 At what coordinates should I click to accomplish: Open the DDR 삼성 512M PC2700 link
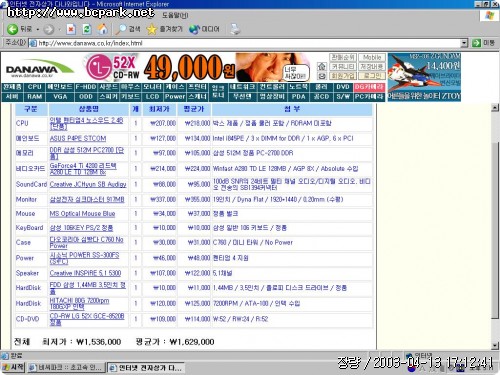pyautogui.click(x=86, y=153)
